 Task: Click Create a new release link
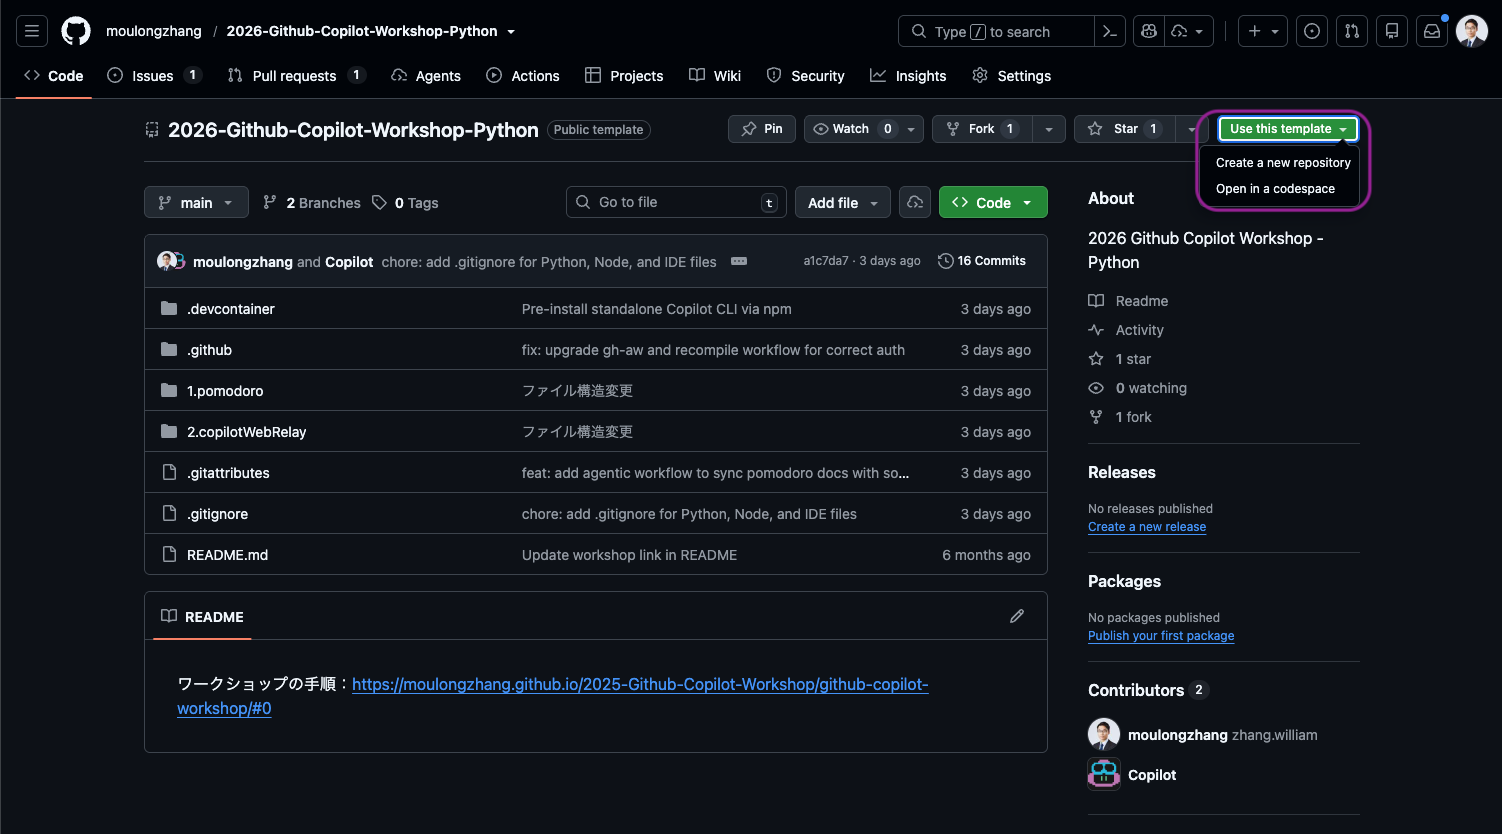(x=1147, y=527)
